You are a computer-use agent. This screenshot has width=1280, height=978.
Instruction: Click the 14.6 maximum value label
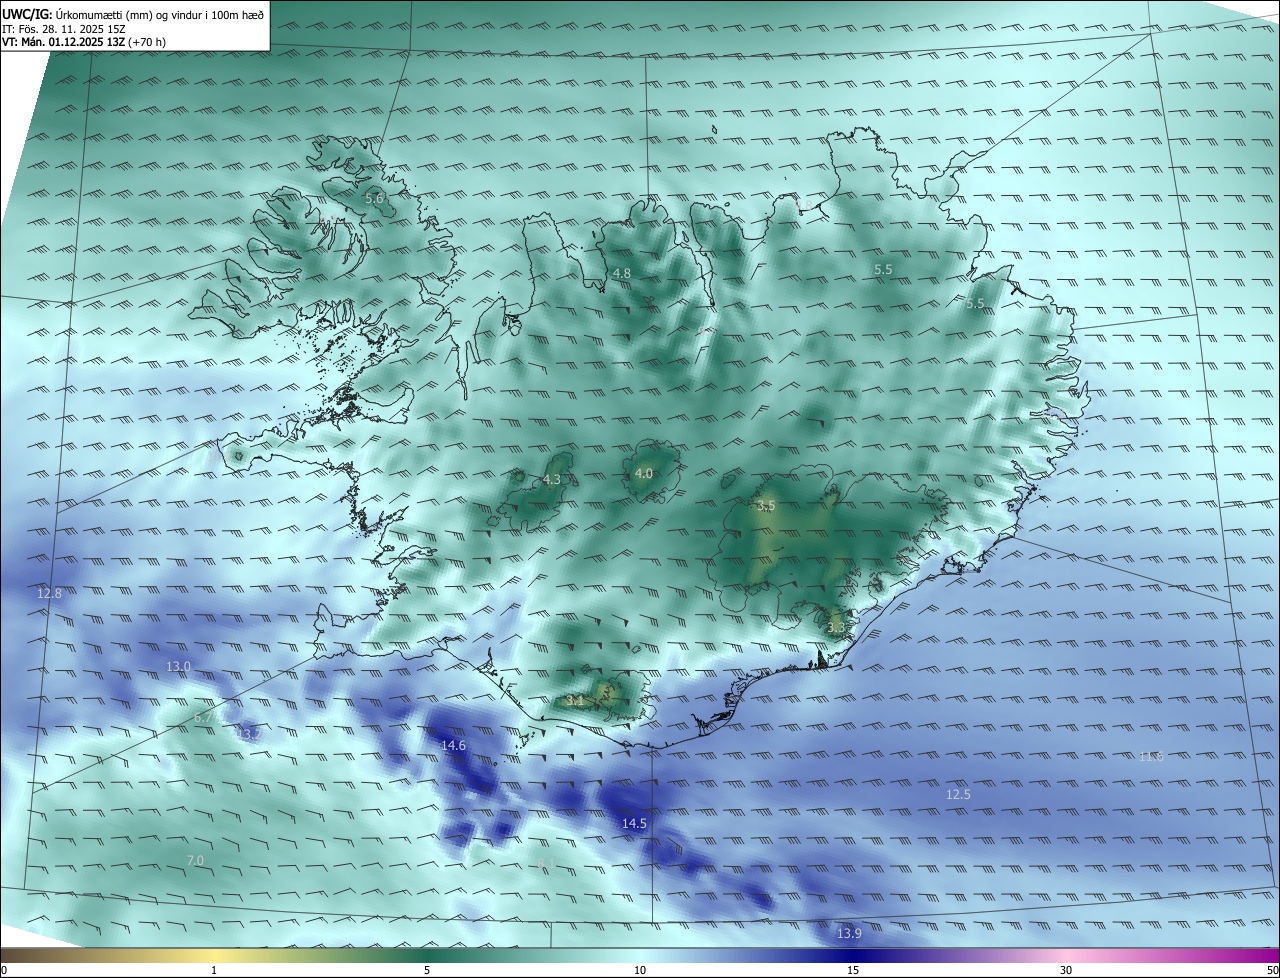click(453, 746)
